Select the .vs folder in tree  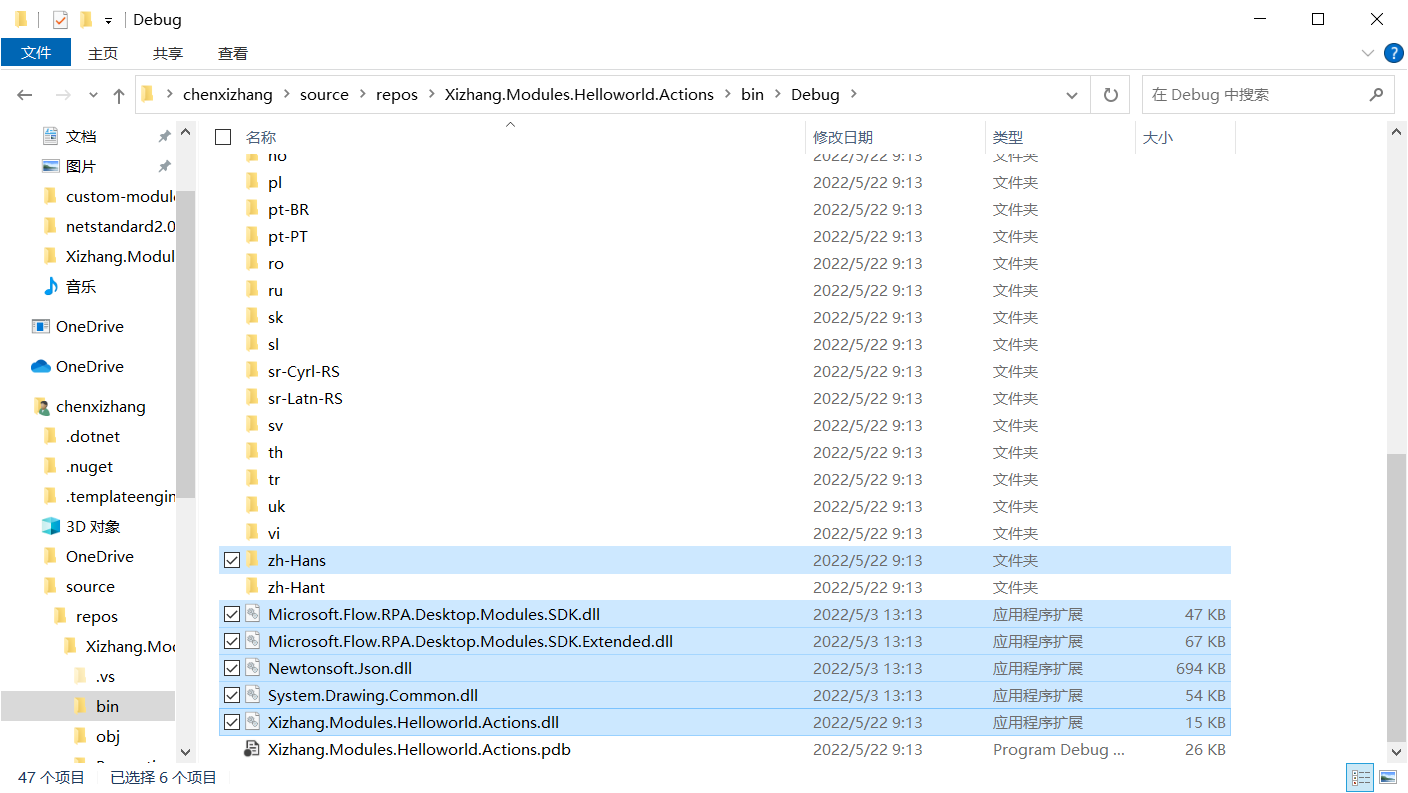(105, 676)
